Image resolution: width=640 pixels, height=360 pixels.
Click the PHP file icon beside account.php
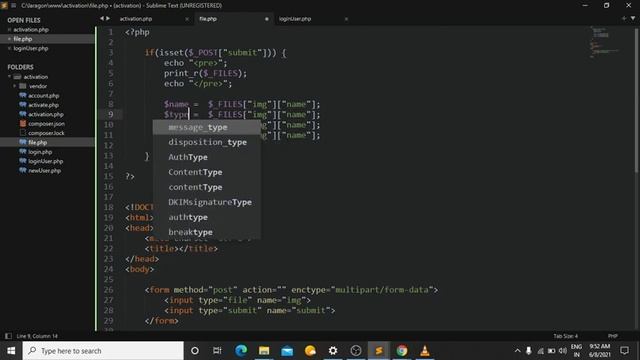tap(23, 95)
